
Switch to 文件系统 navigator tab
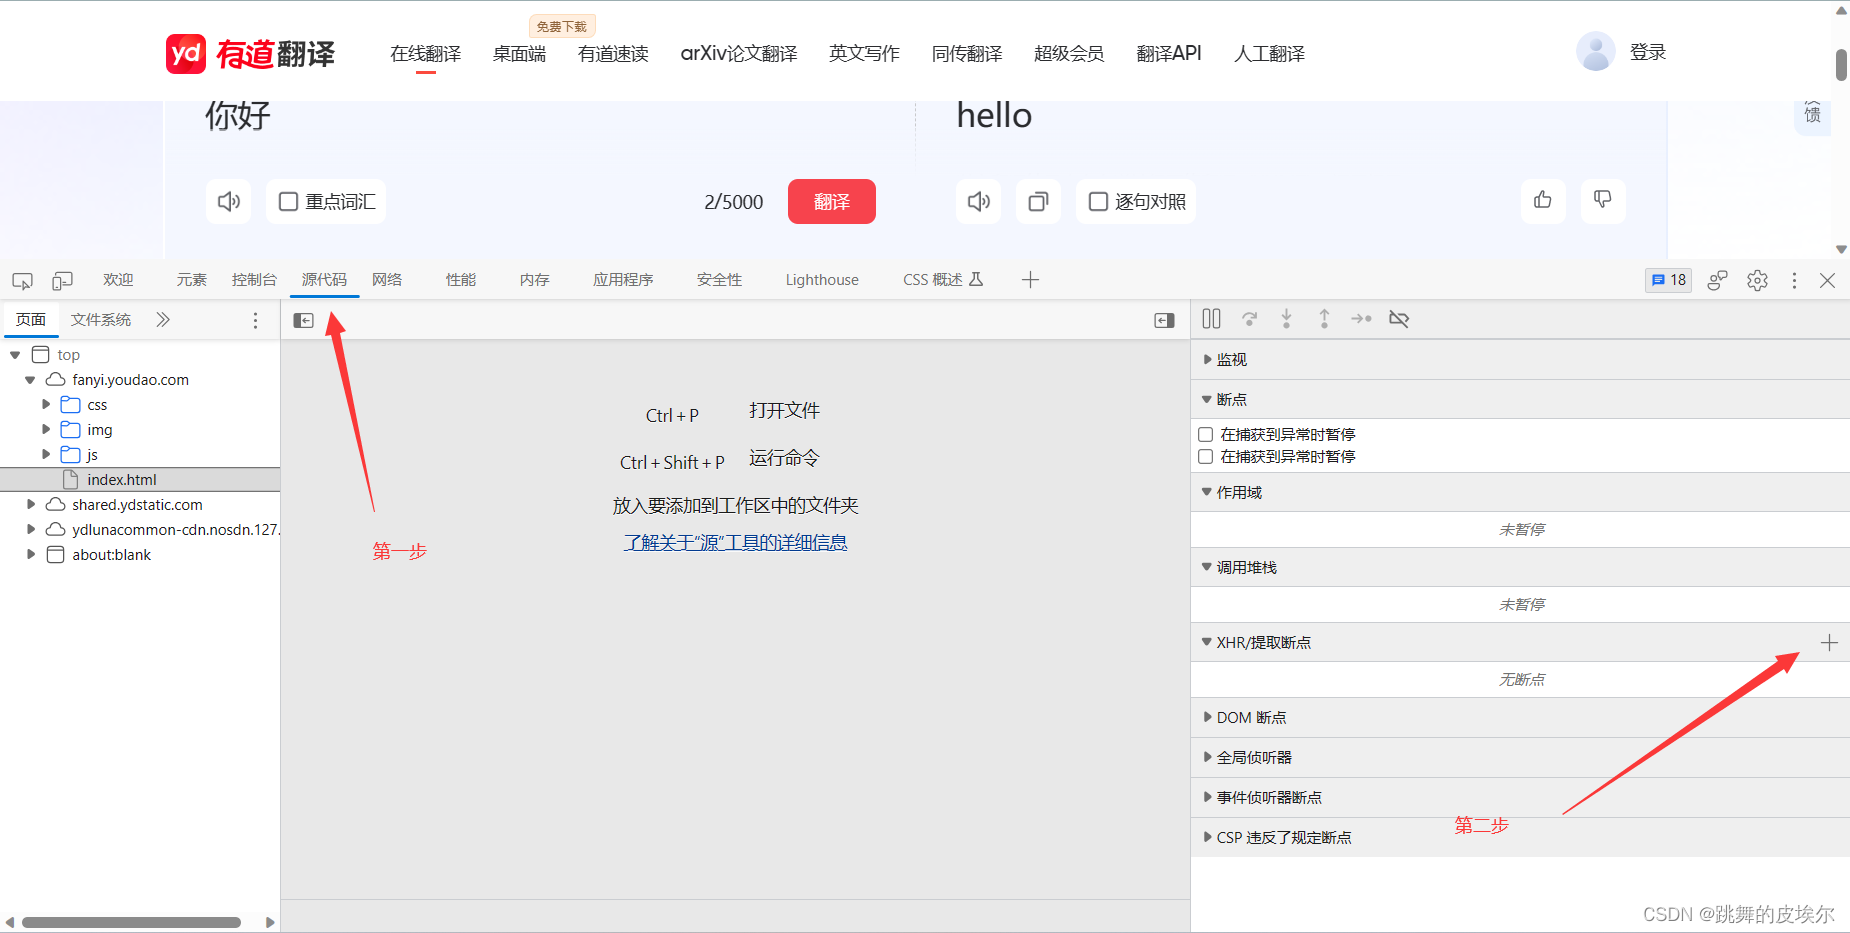(x=101, y=320)
